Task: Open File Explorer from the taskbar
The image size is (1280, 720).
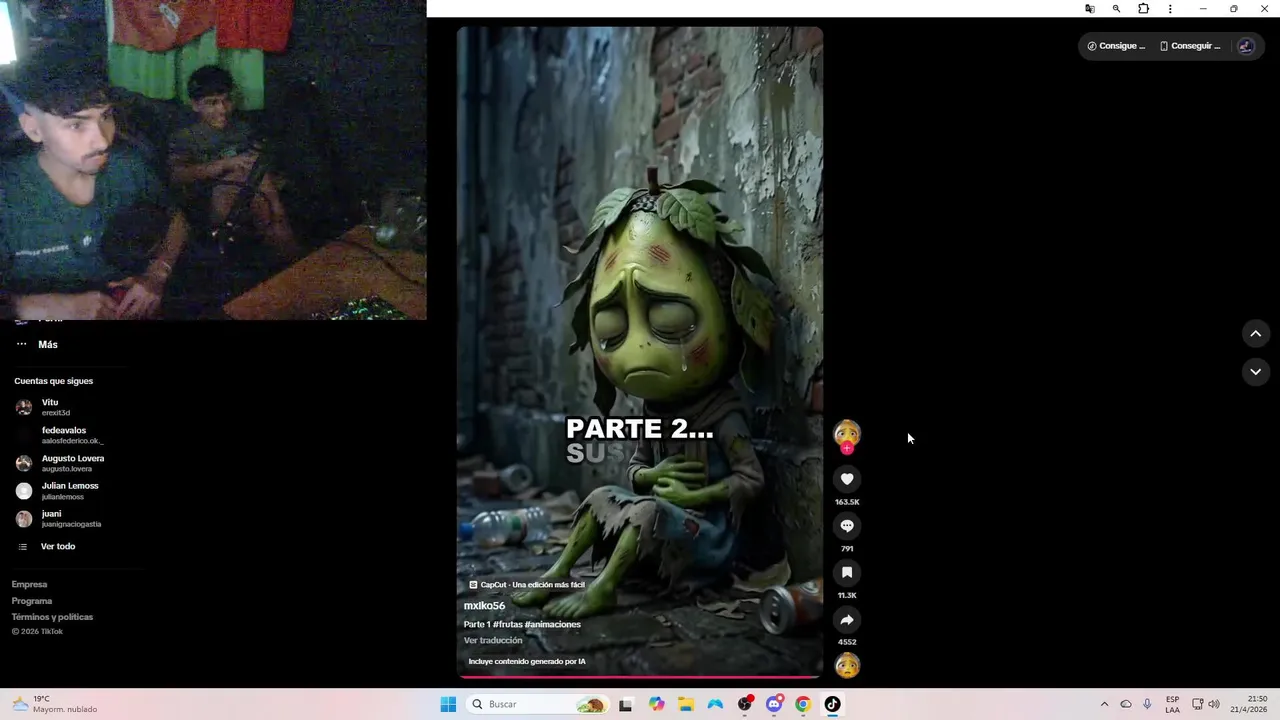Action: (686, 704)
